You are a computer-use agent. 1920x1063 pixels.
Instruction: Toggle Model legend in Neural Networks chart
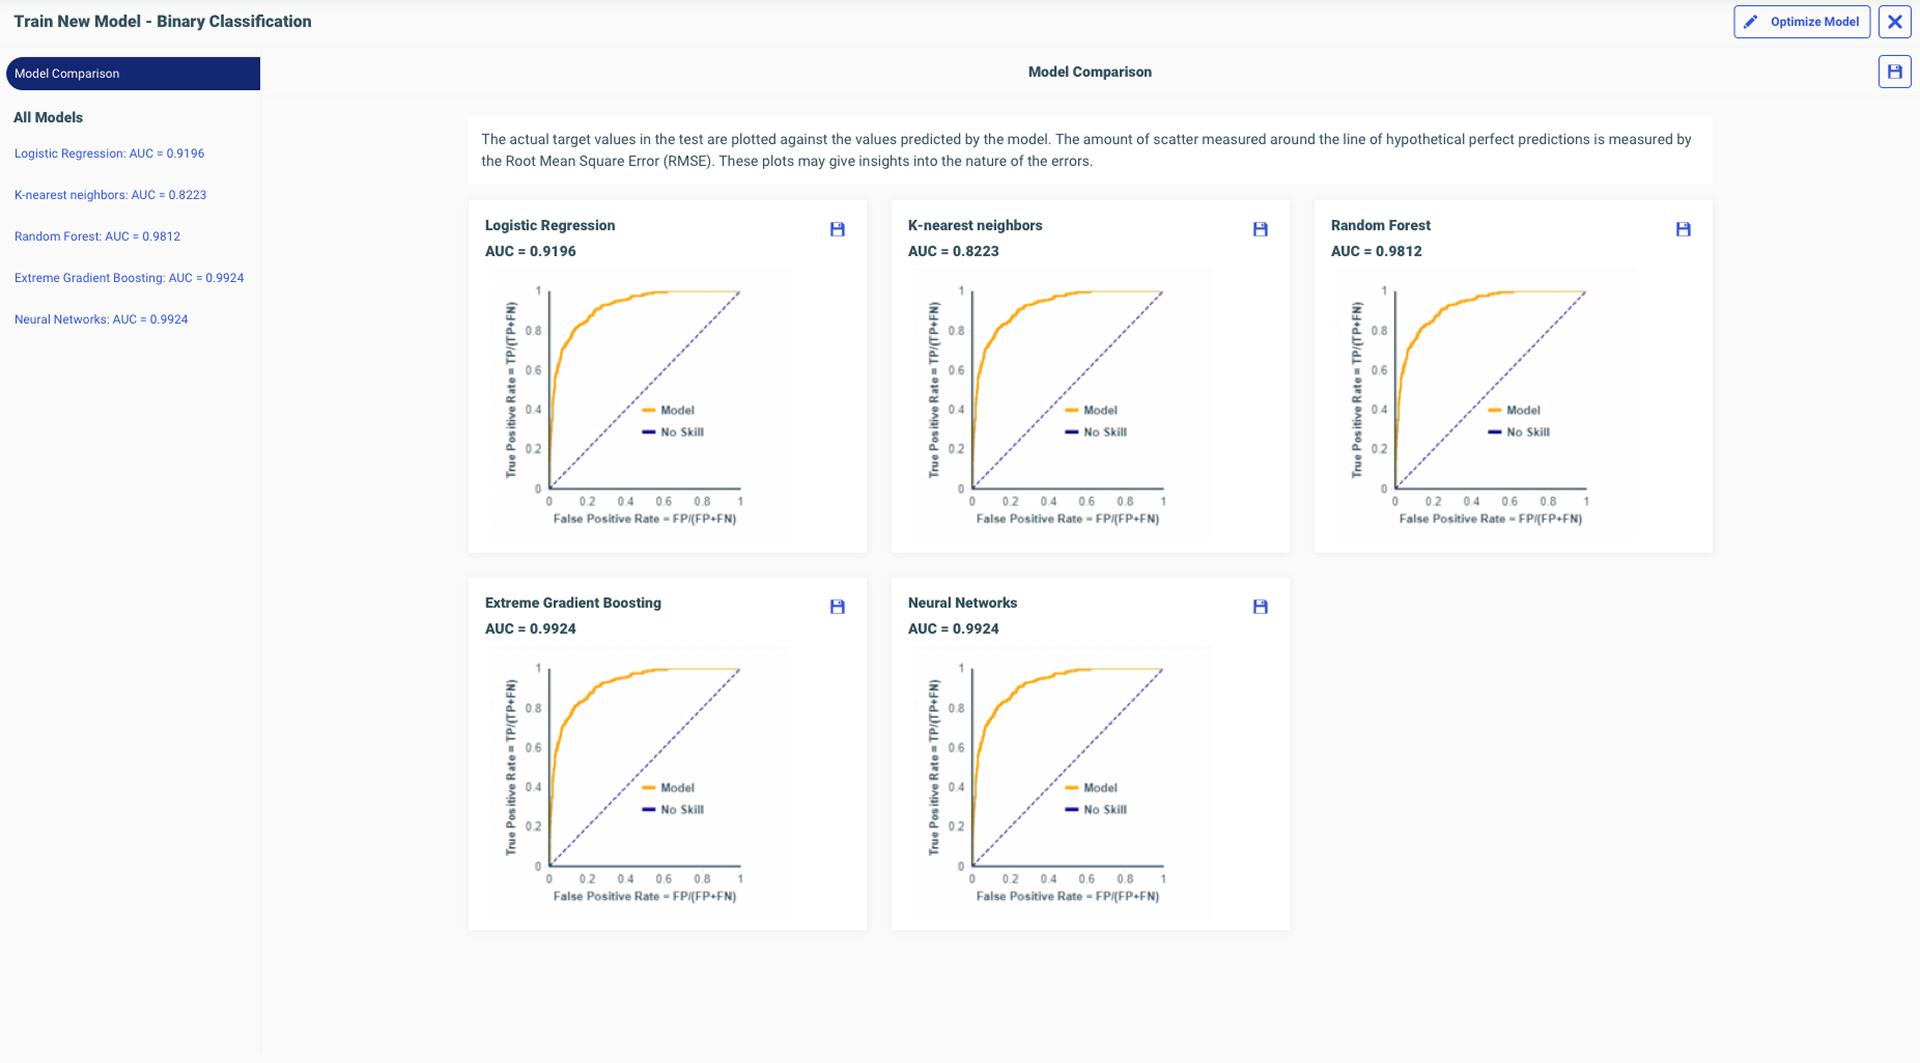coord(1092,788)
